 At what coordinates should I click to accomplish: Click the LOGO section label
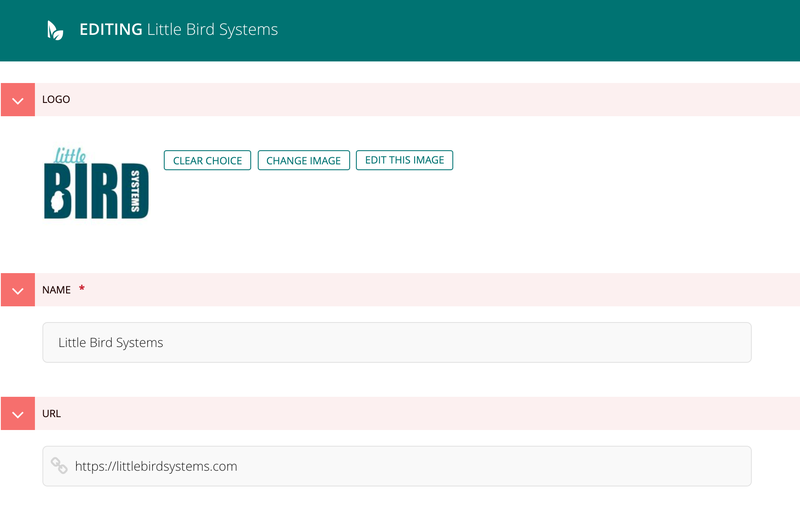[56, 100]
